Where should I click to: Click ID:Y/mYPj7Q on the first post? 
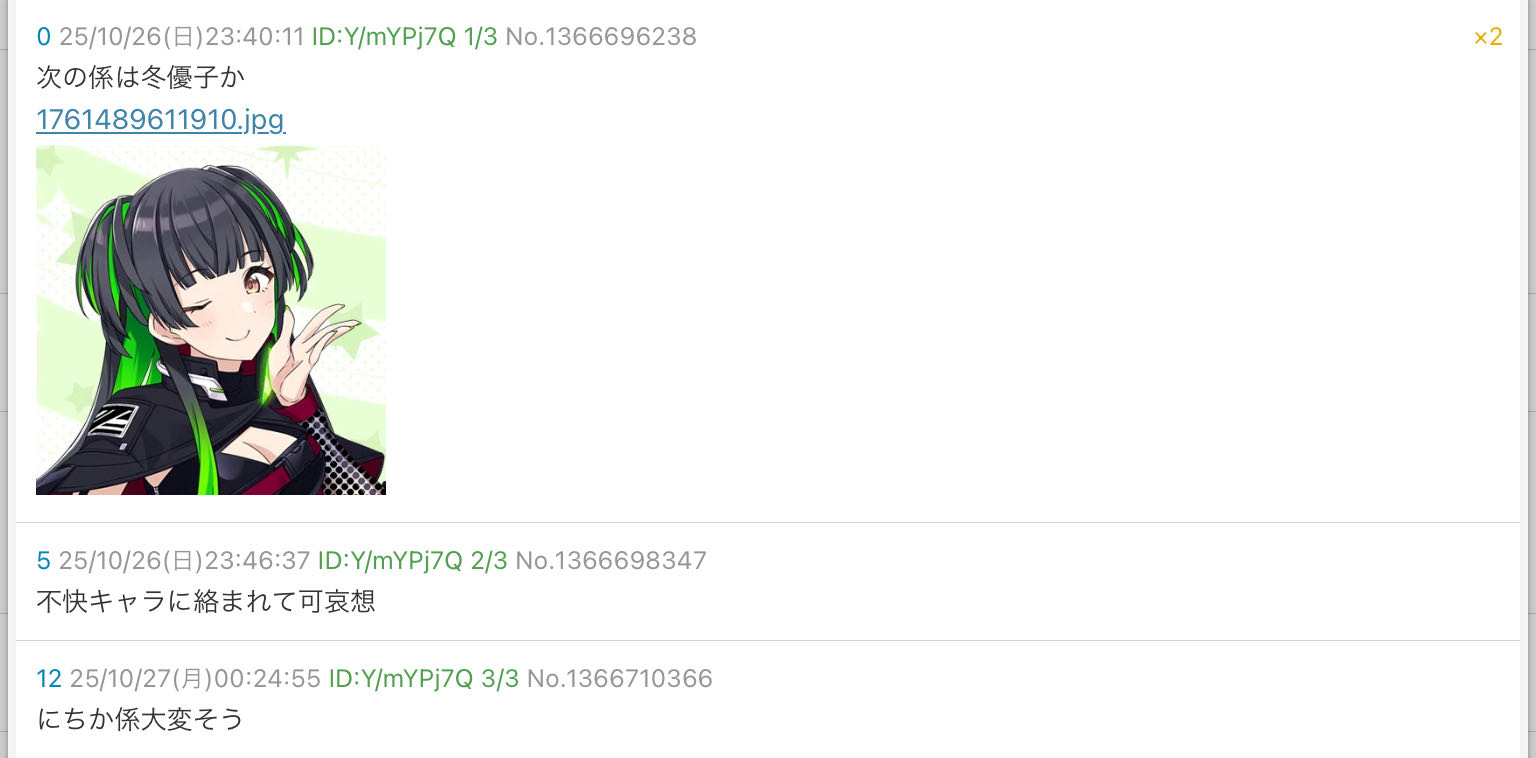pos(384,38)
